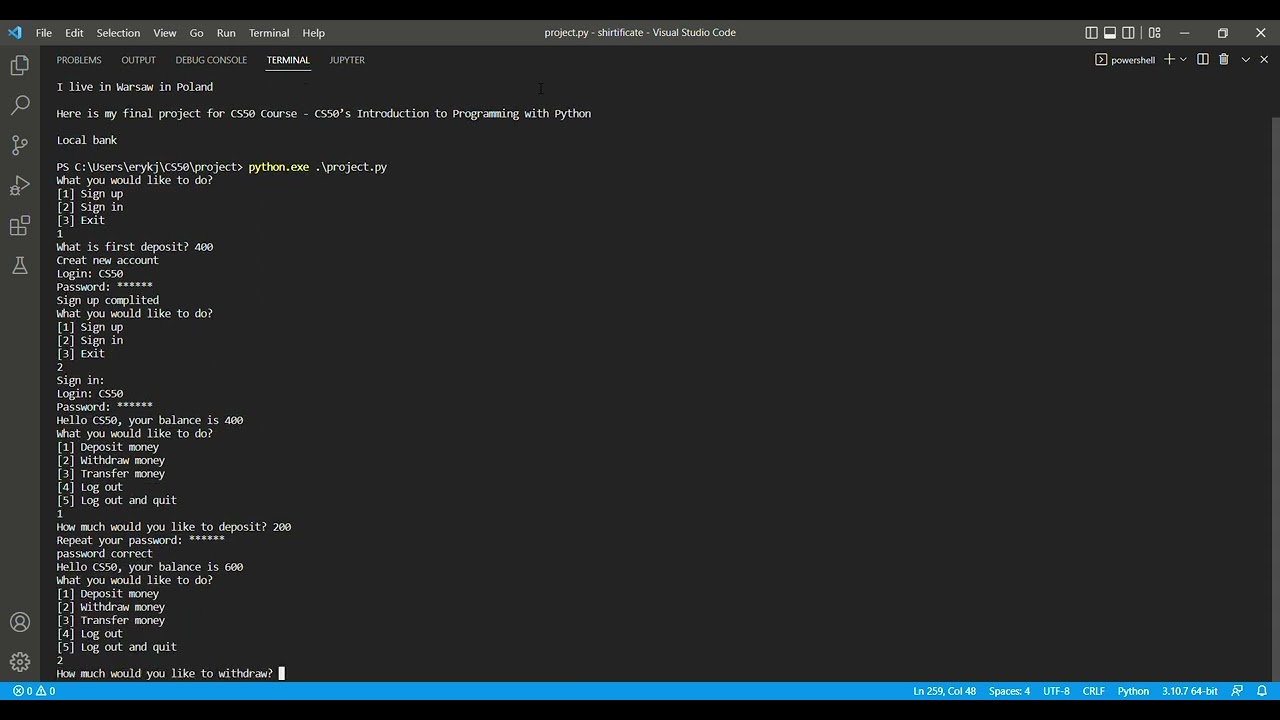Open the Extensions view

(20, 226)
